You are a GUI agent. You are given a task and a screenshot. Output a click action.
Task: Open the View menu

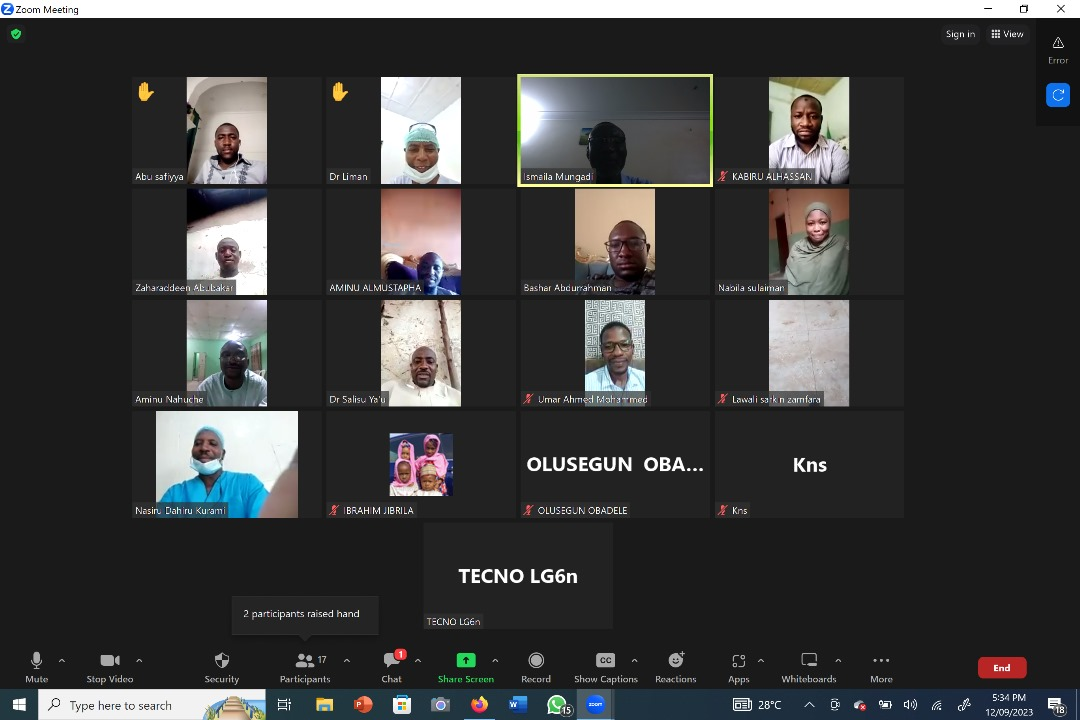coord(1007,33)
